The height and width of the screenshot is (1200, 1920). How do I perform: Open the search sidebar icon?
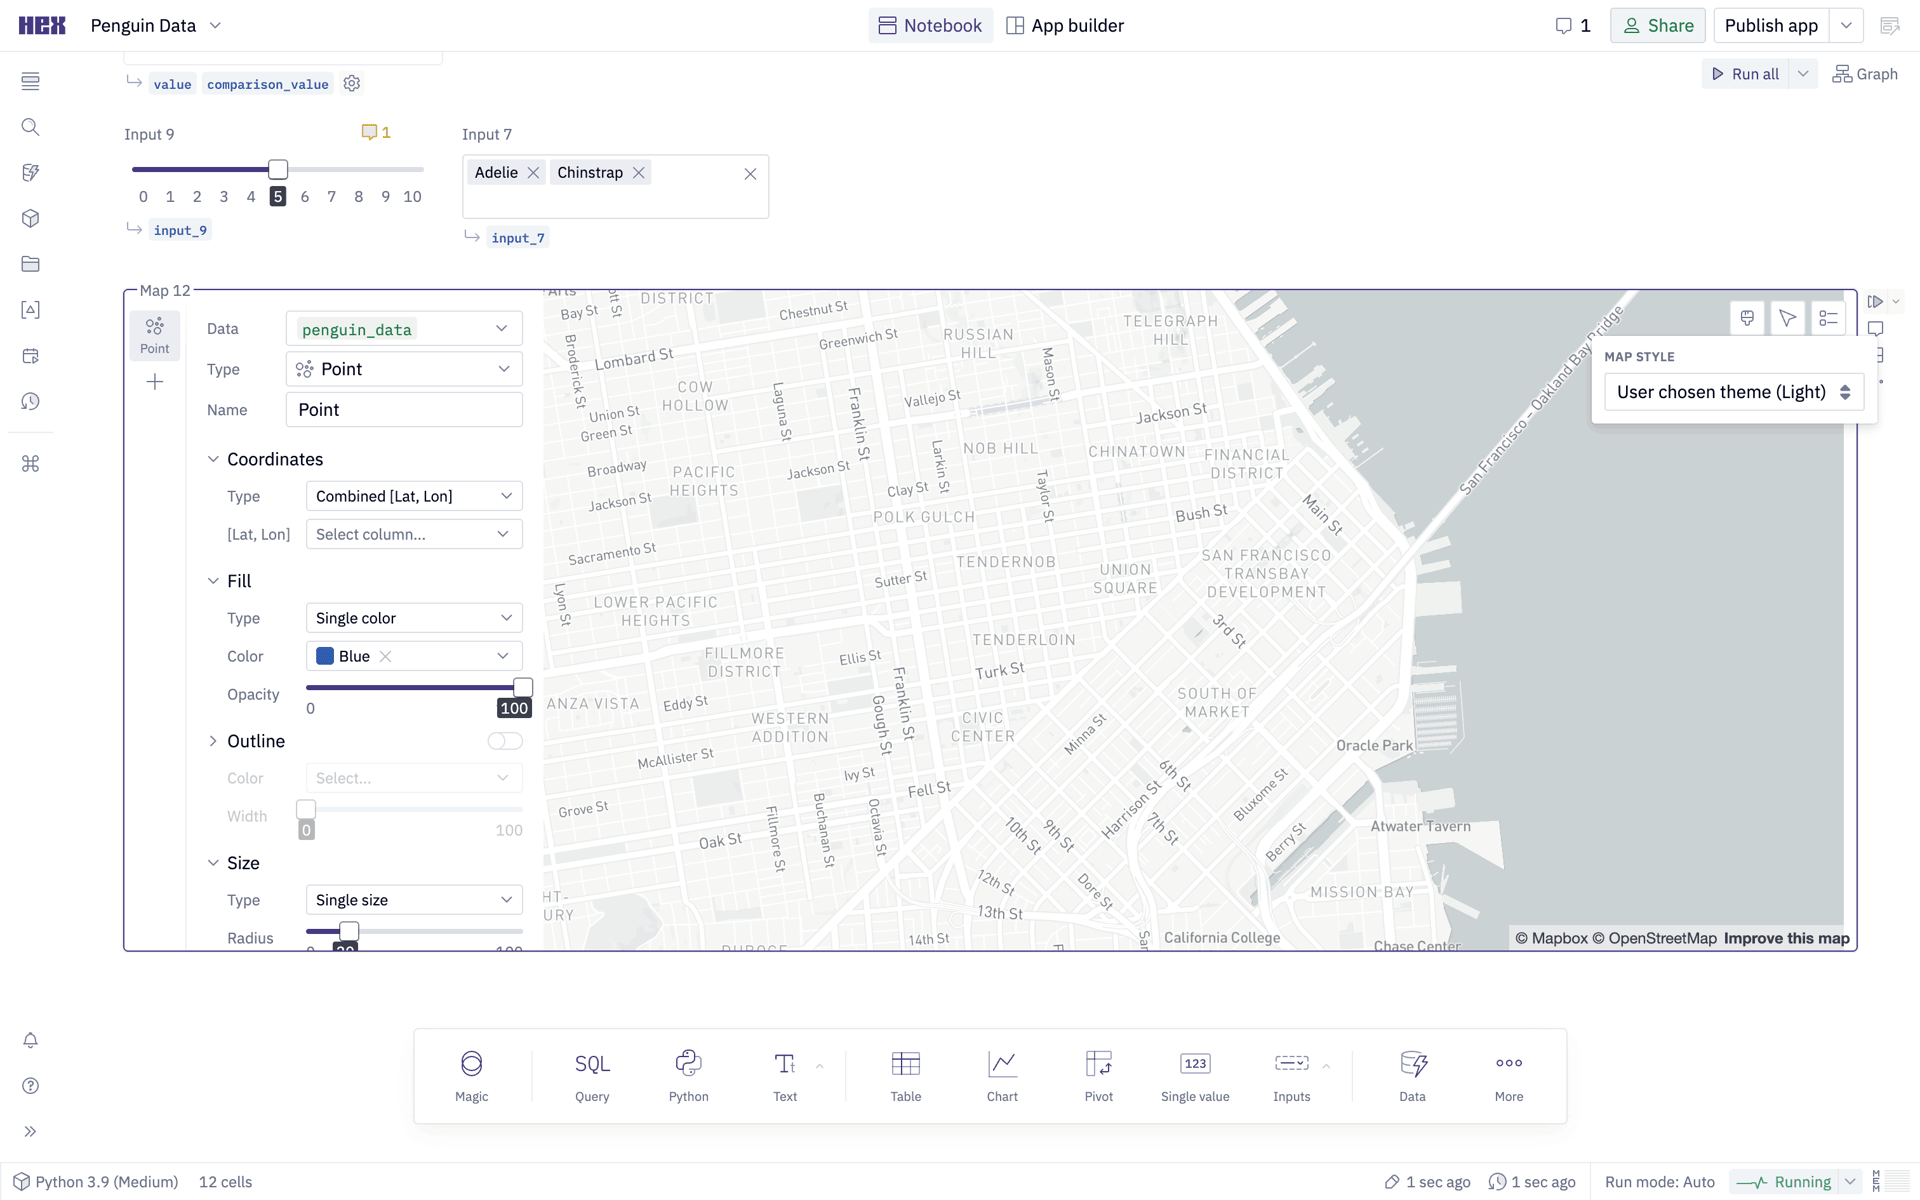click(31, 127)
